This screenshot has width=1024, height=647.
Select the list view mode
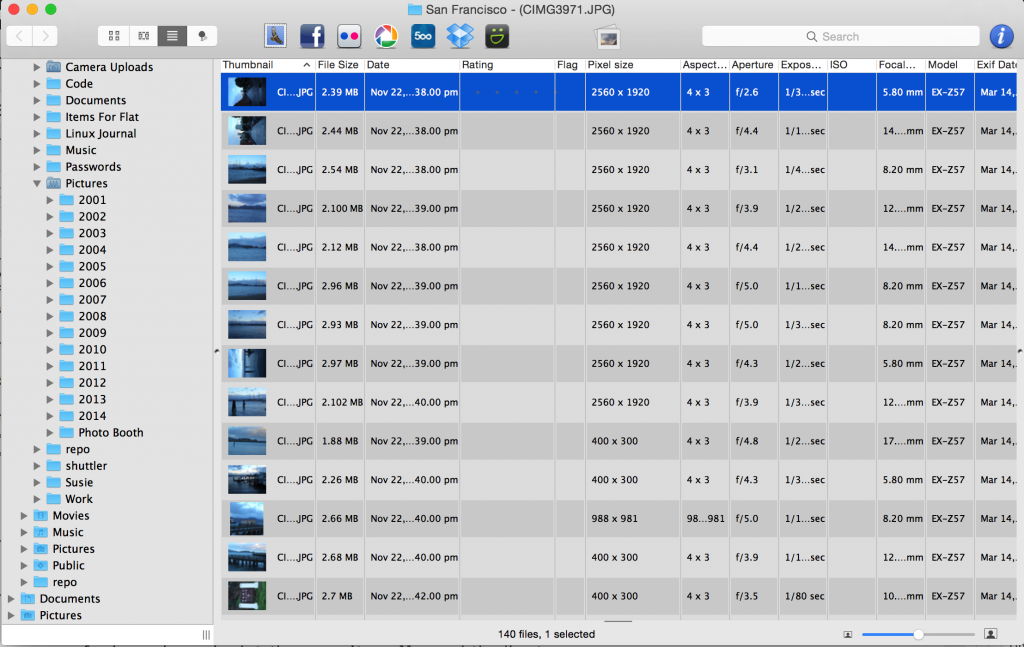click(172, 36)
